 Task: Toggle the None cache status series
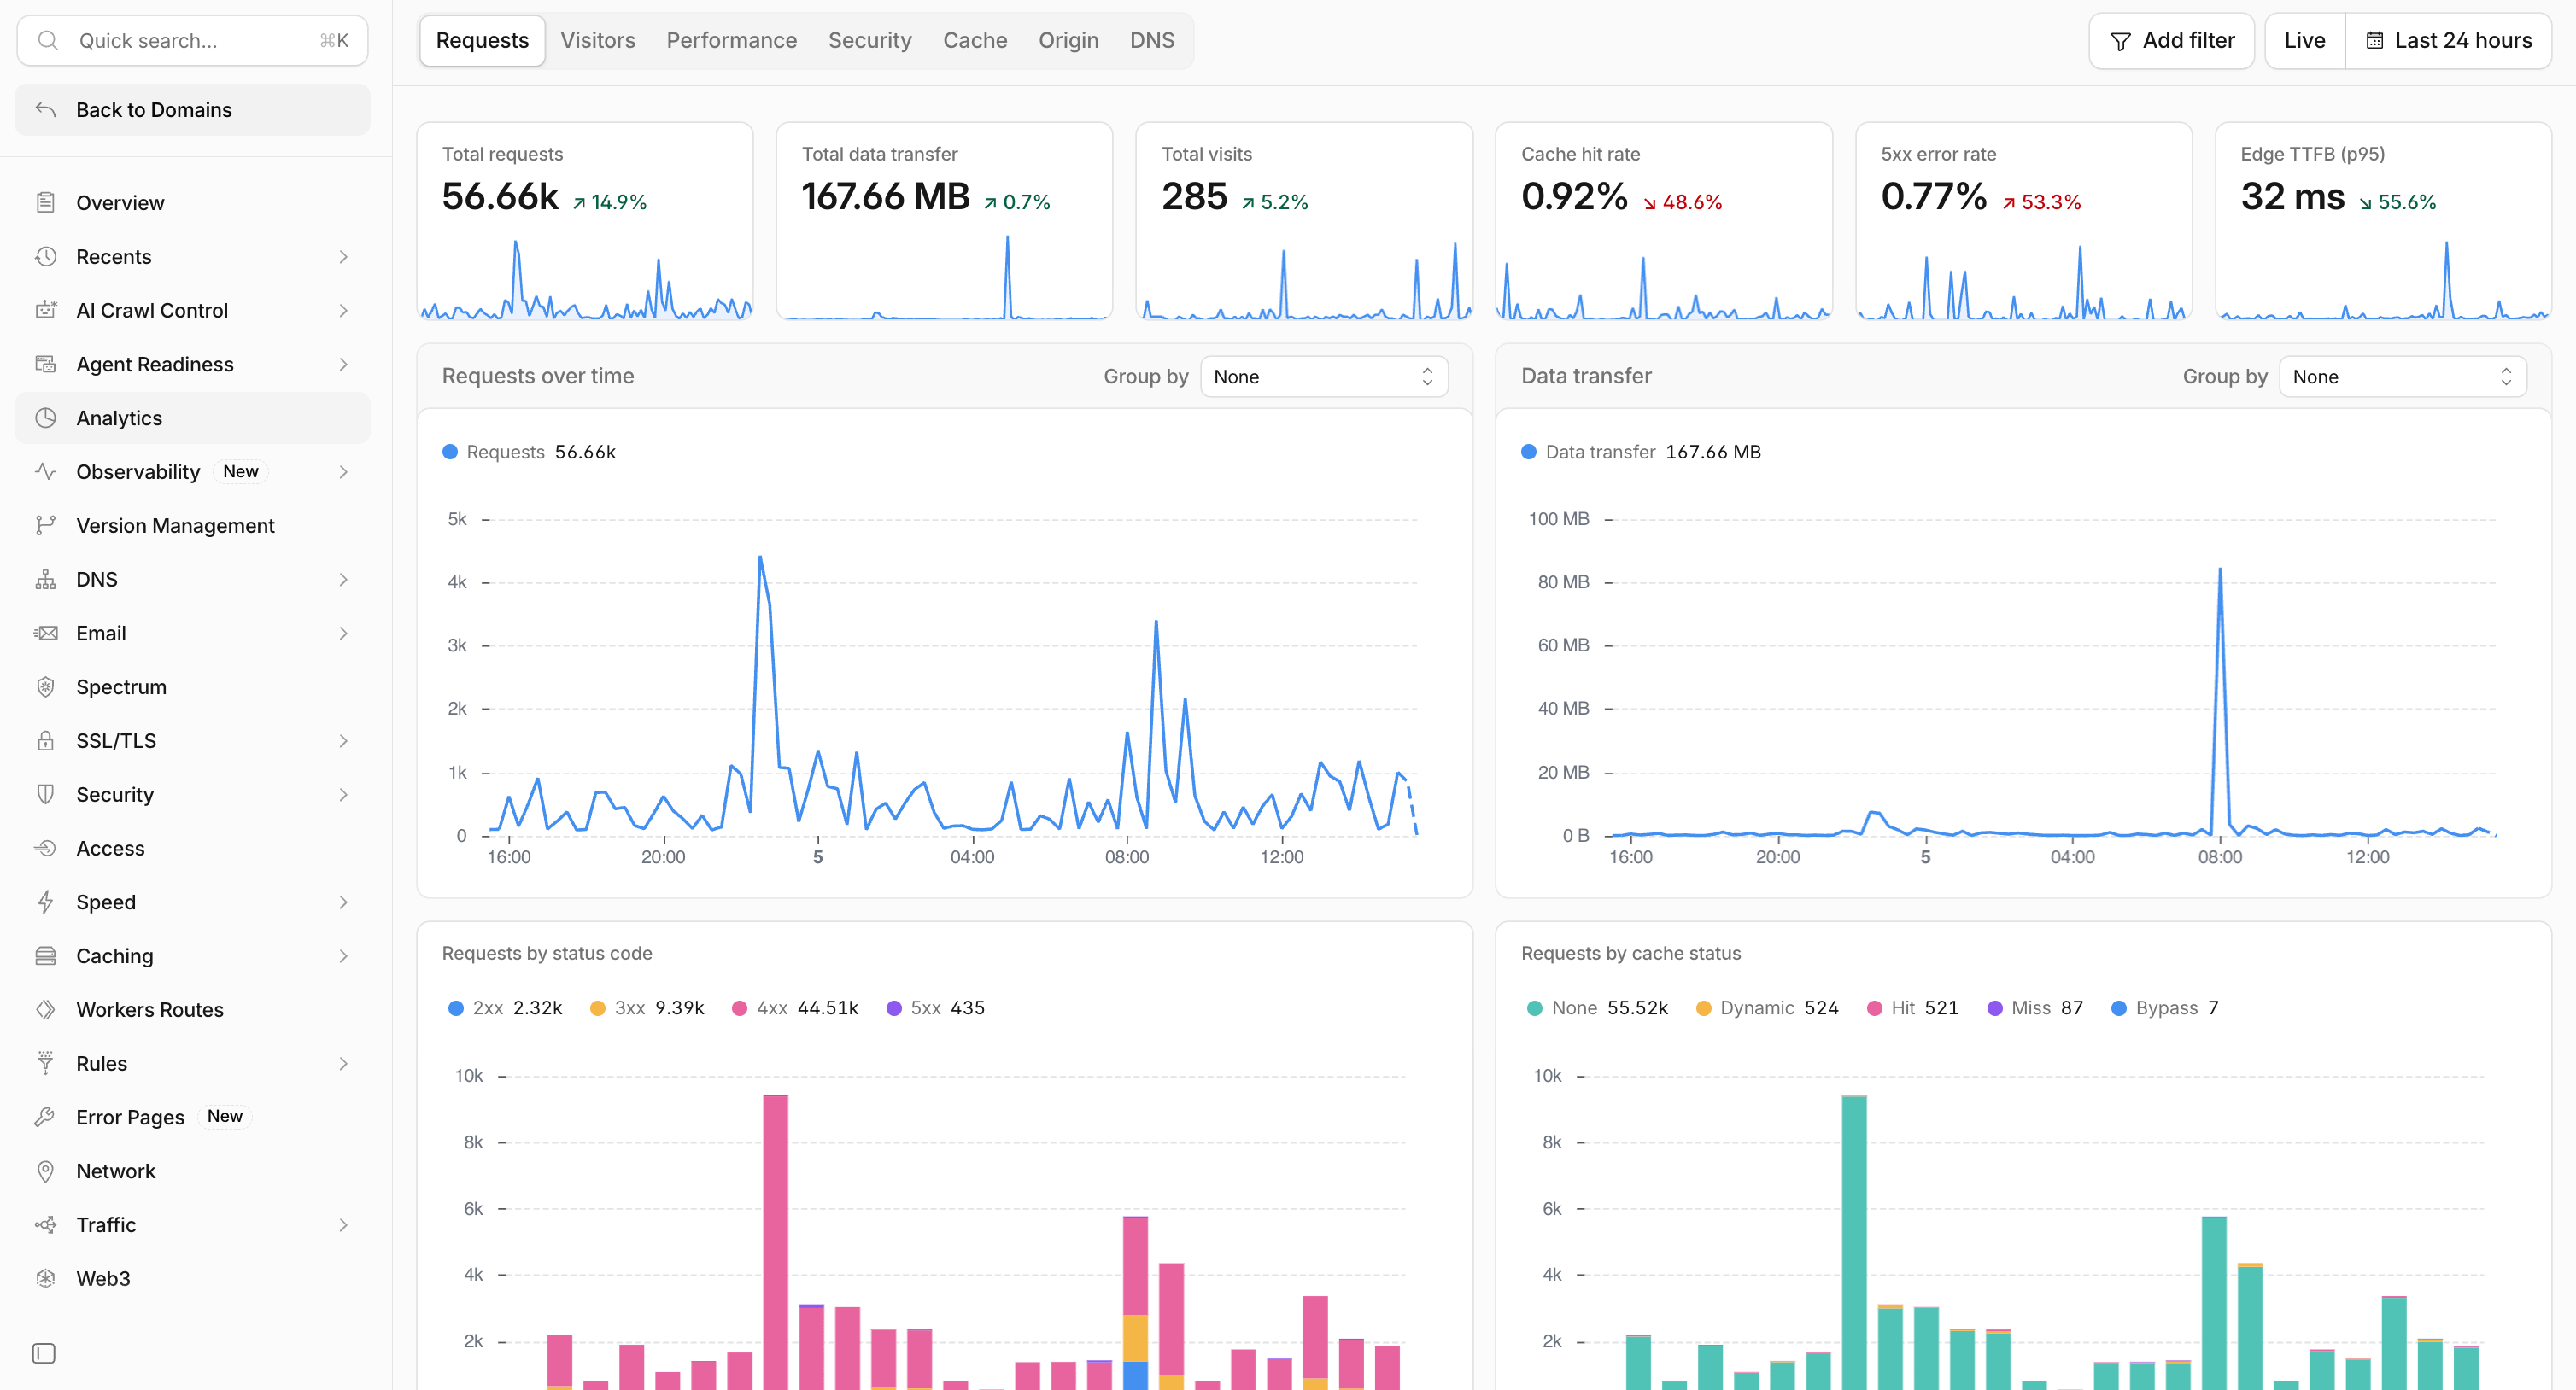[1597, 1008]
